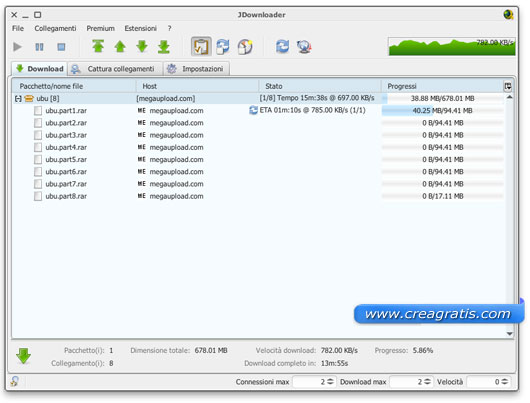
Task: Click the ETA status refresh icon of part1
Action: [x=253, y=110]
